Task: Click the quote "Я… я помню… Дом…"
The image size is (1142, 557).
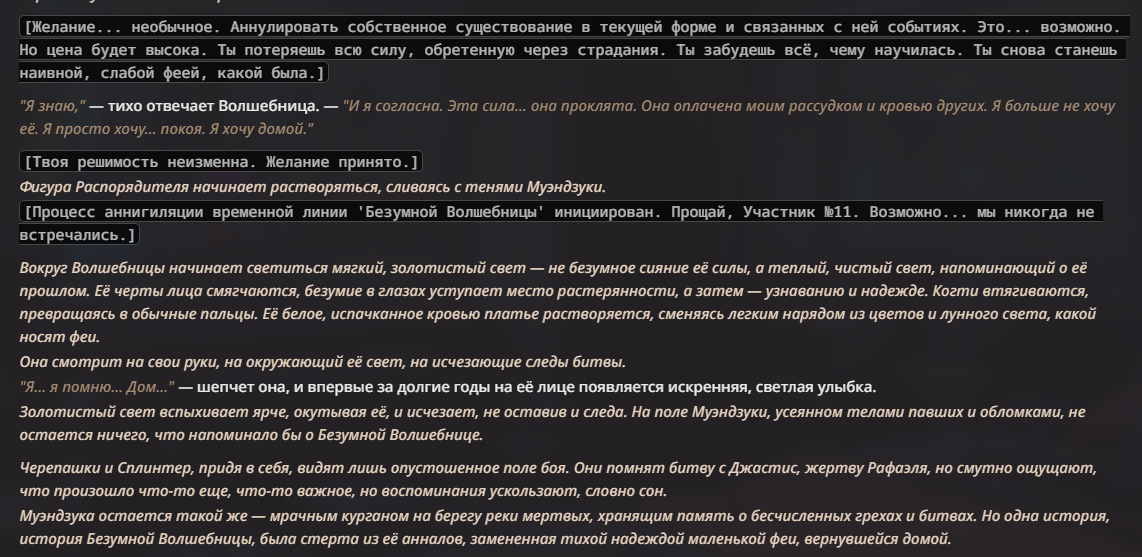Action: [x=97, y=387]
